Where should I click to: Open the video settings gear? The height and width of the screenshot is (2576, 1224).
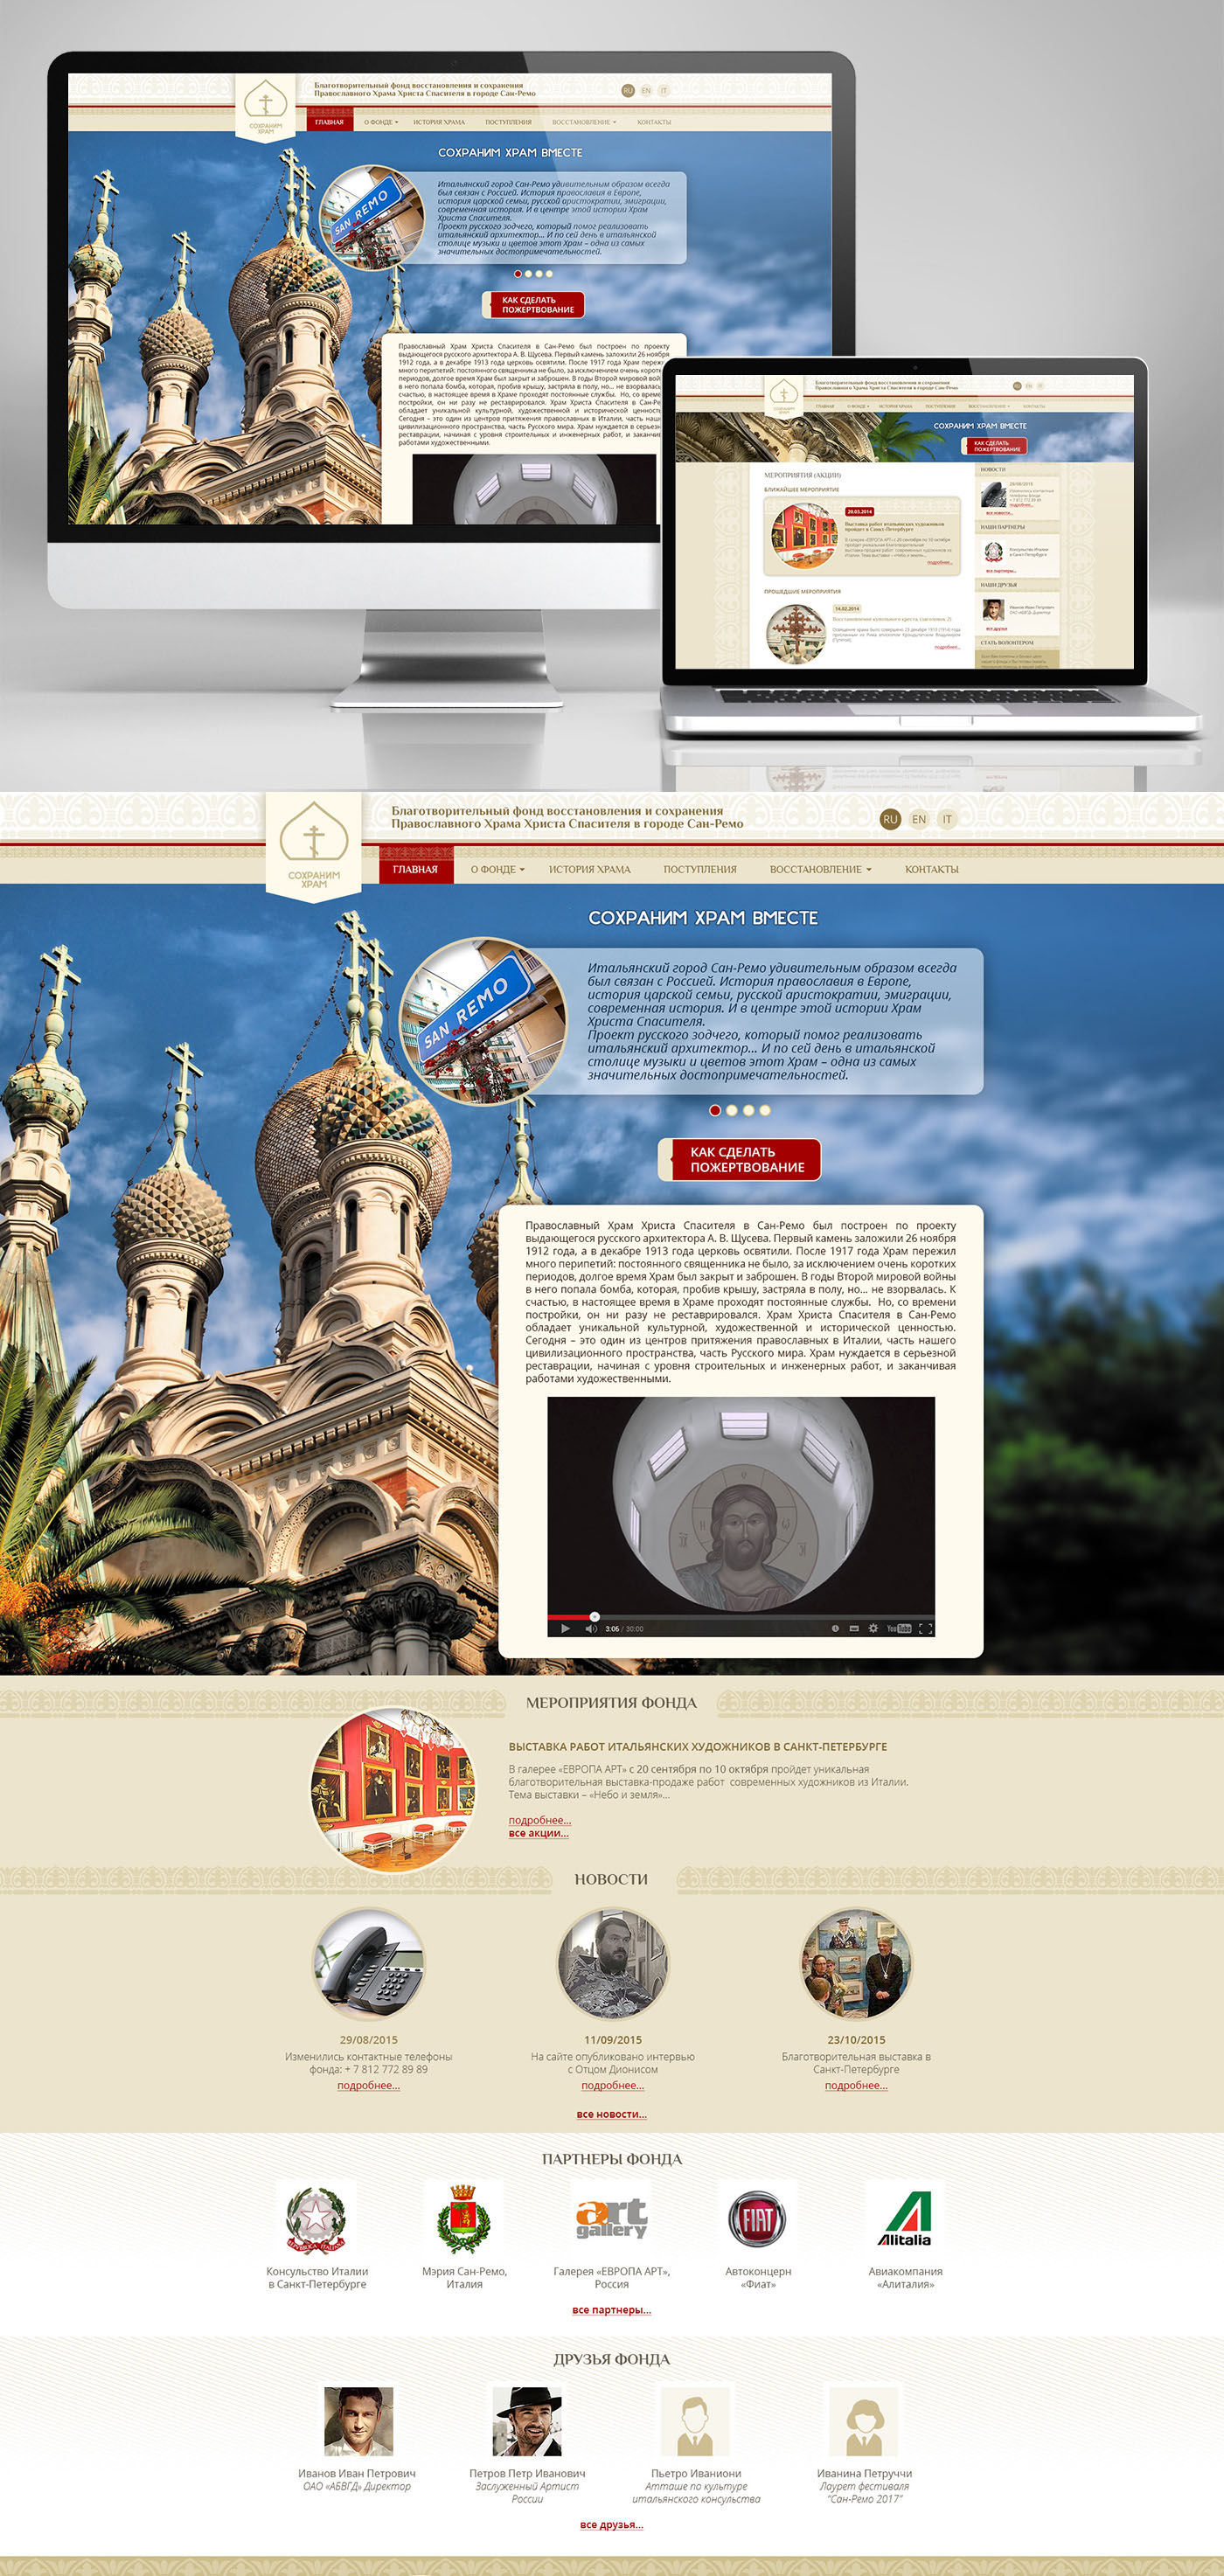tap(873, 1628)
